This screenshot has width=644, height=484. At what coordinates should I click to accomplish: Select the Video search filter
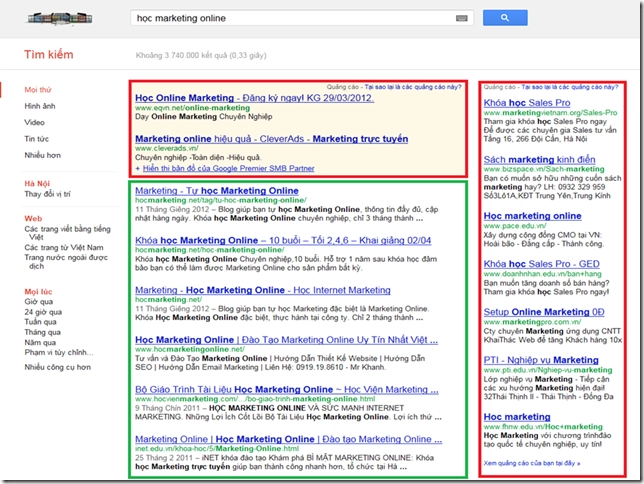click(x=34, y=122)
